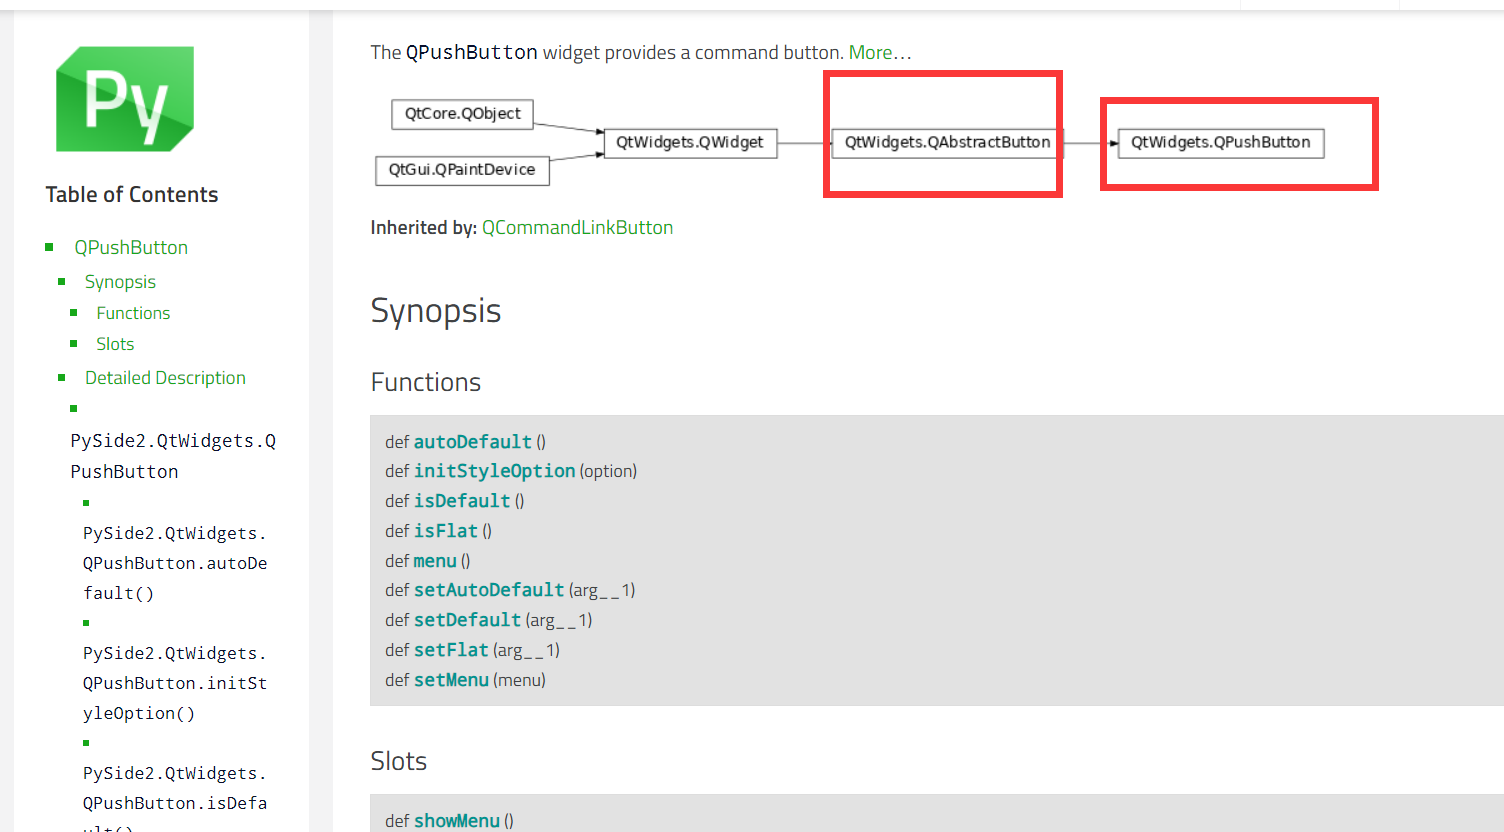Image resolution: width=1504 pixels, height=832 pixels.
Task: Click the initStyleOption function link
Action: (494, 471)
